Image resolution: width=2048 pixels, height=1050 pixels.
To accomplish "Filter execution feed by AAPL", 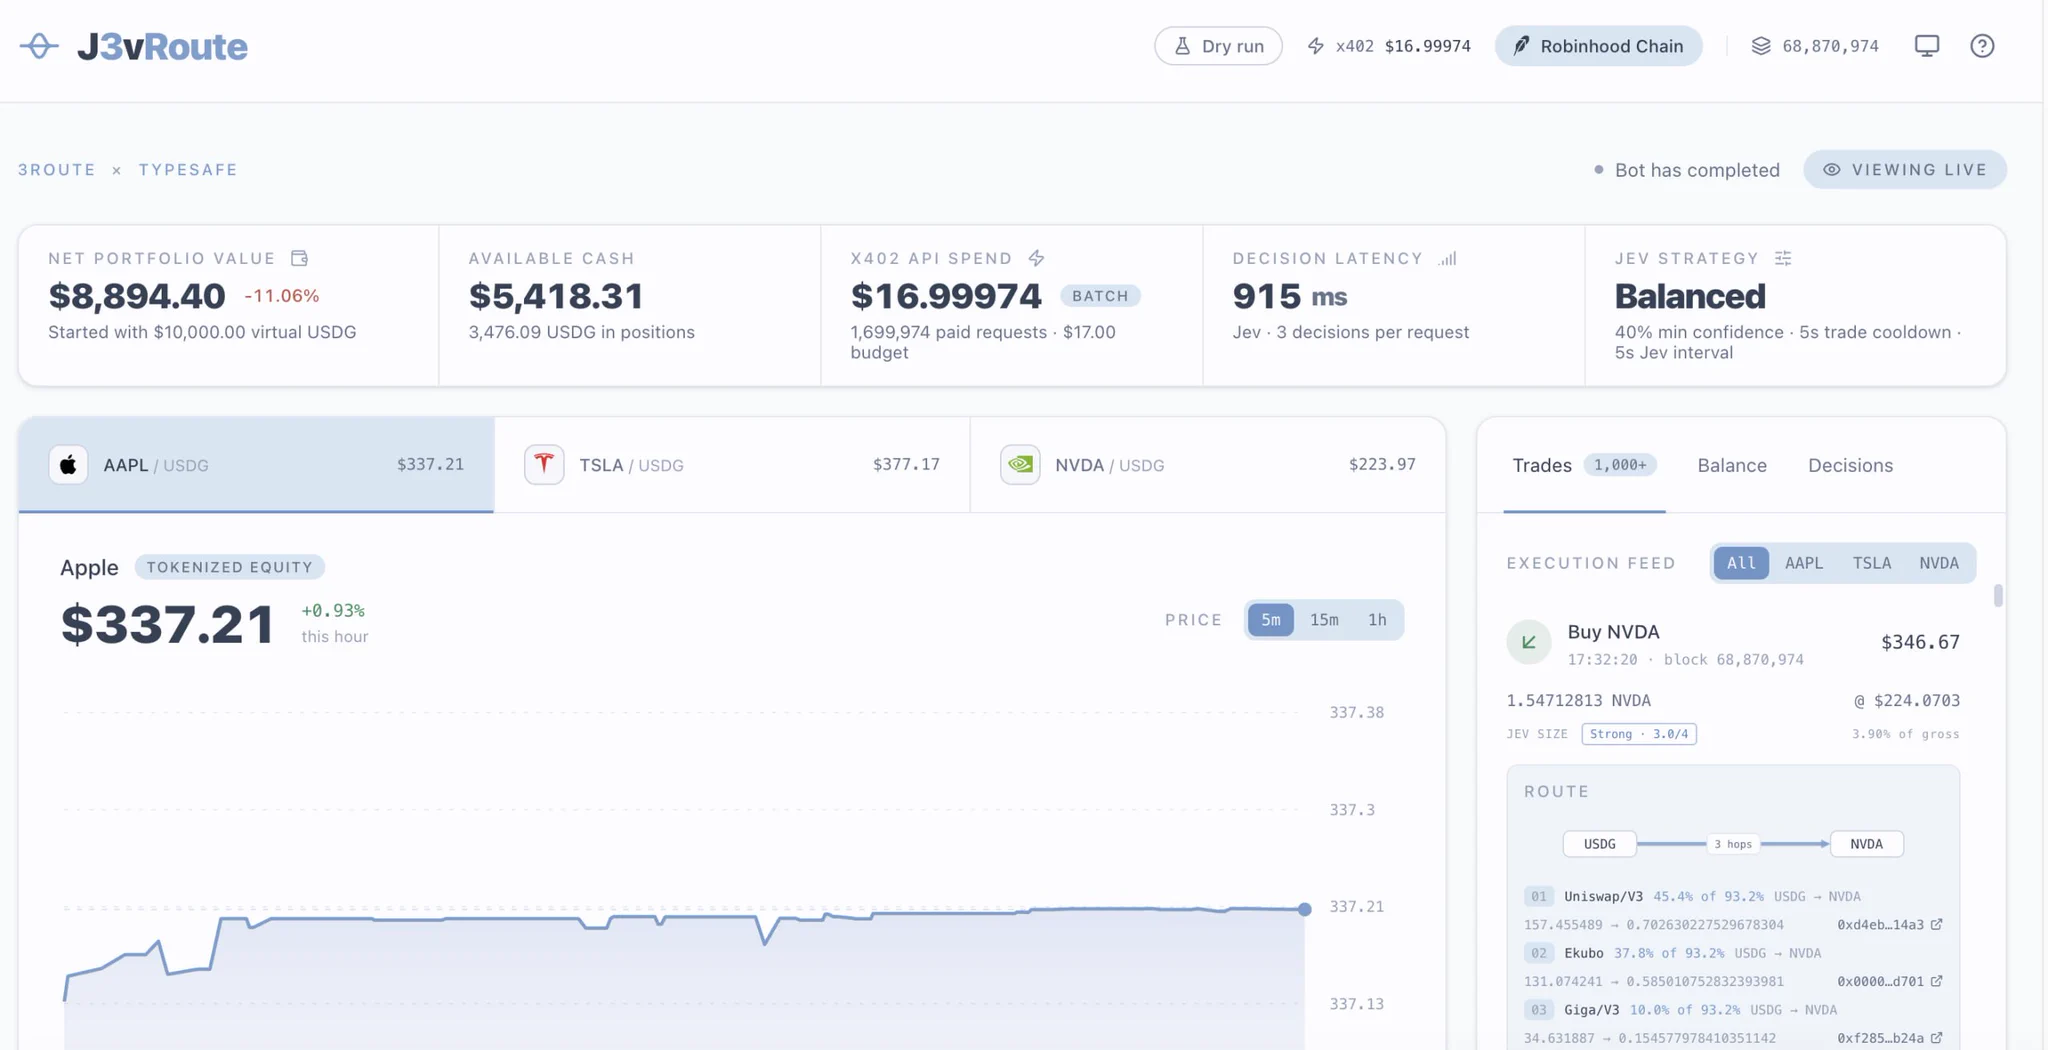I will [x=1804, y=563].
